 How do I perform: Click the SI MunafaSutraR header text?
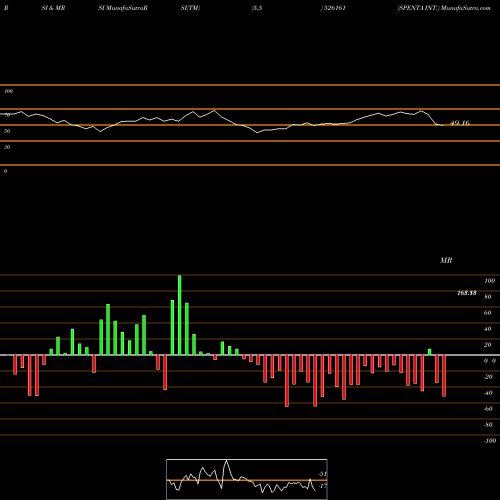click(123, 8)
